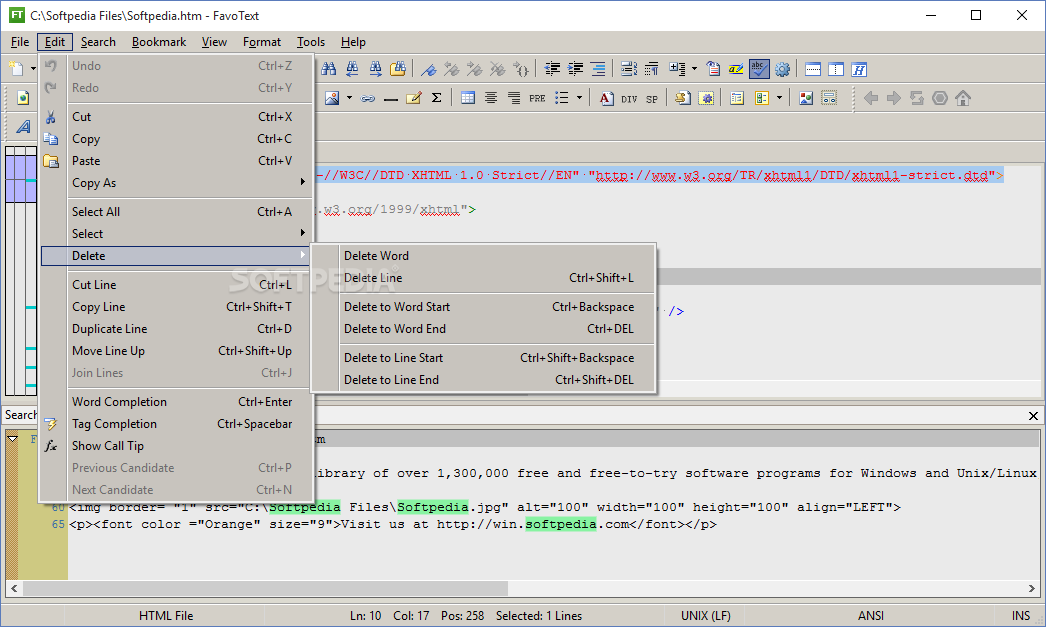Click the sort lines icon
Viewport: 1046px width, 627px height.
coord(628,69)
